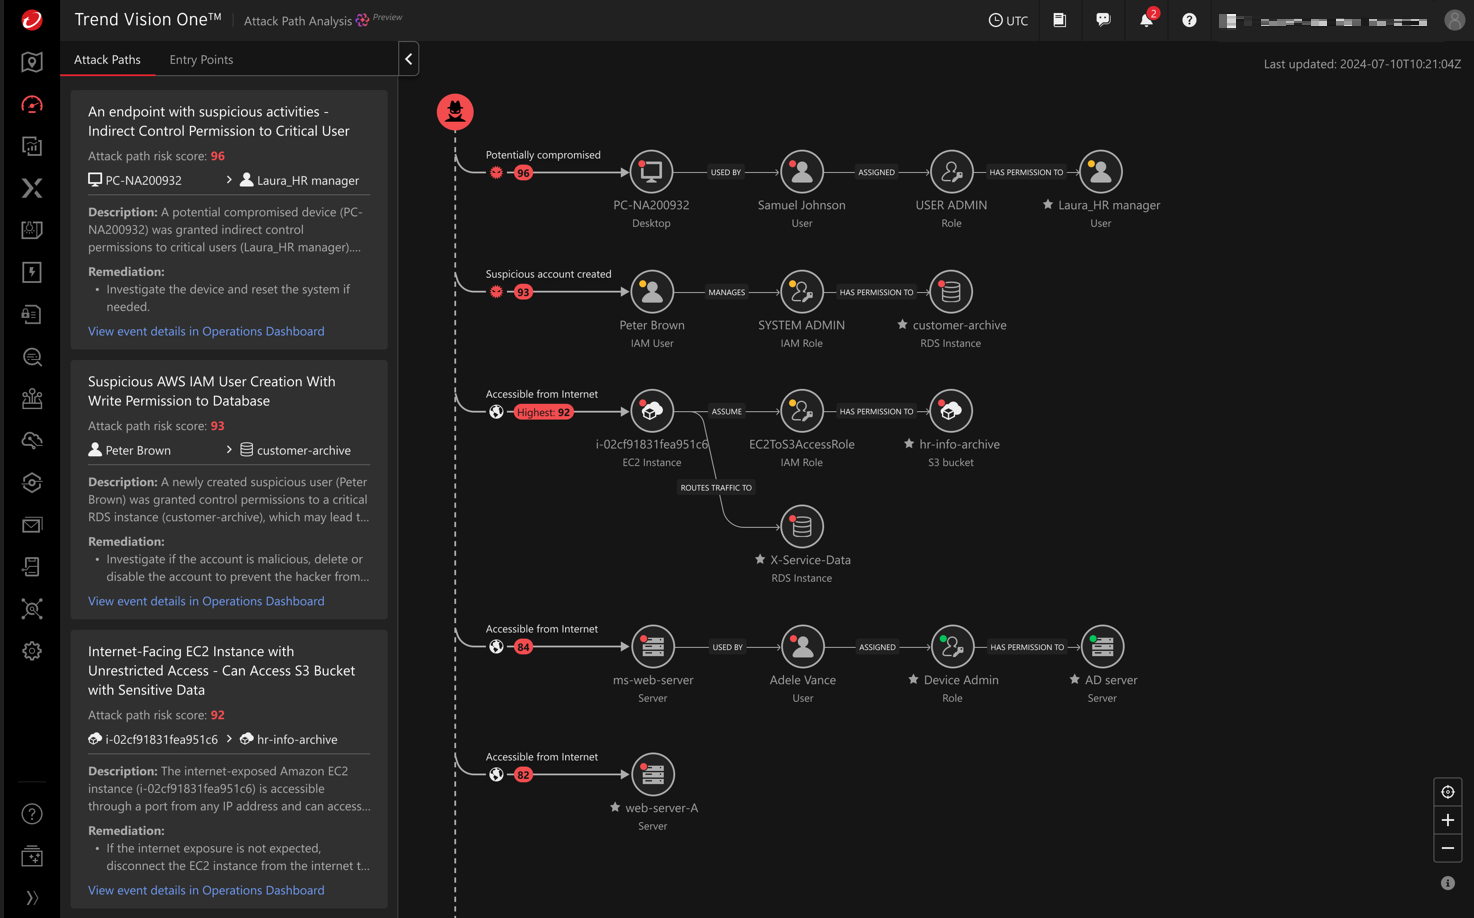Screen dimensions: 1474x918
Task: Click the red attacker icon at graph top
Action: click(455, 112)
